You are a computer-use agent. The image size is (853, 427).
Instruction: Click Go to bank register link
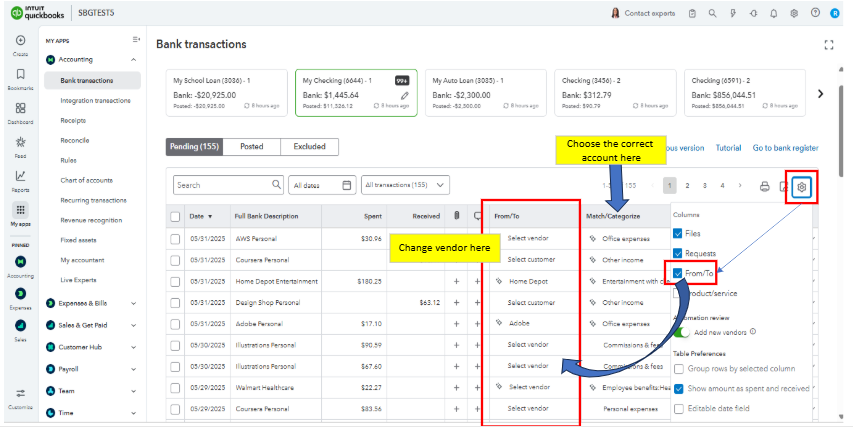(786, 148)
